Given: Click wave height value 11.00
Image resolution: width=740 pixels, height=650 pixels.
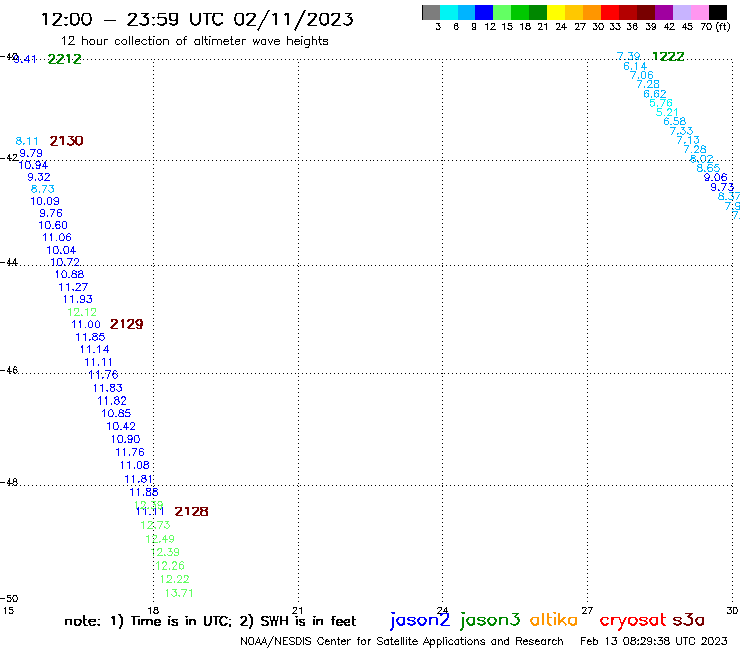Looking at the screenshot, I should coord(86,324).
